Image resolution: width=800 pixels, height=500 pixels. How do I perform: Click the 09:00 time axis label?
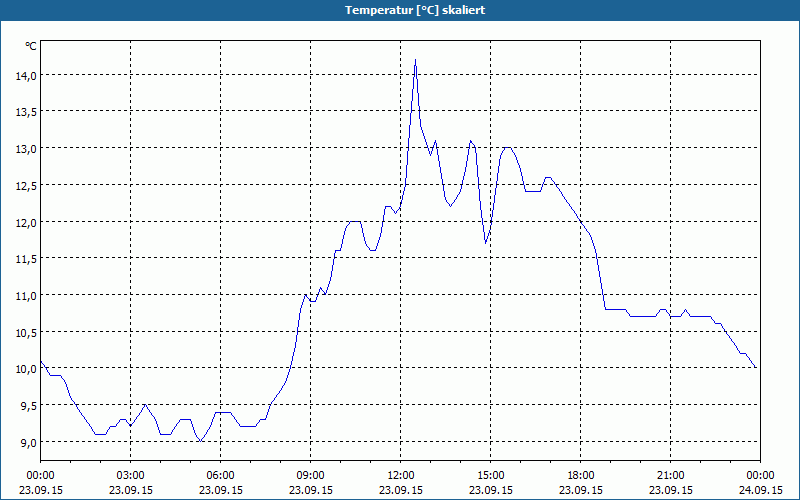[311, 476]
